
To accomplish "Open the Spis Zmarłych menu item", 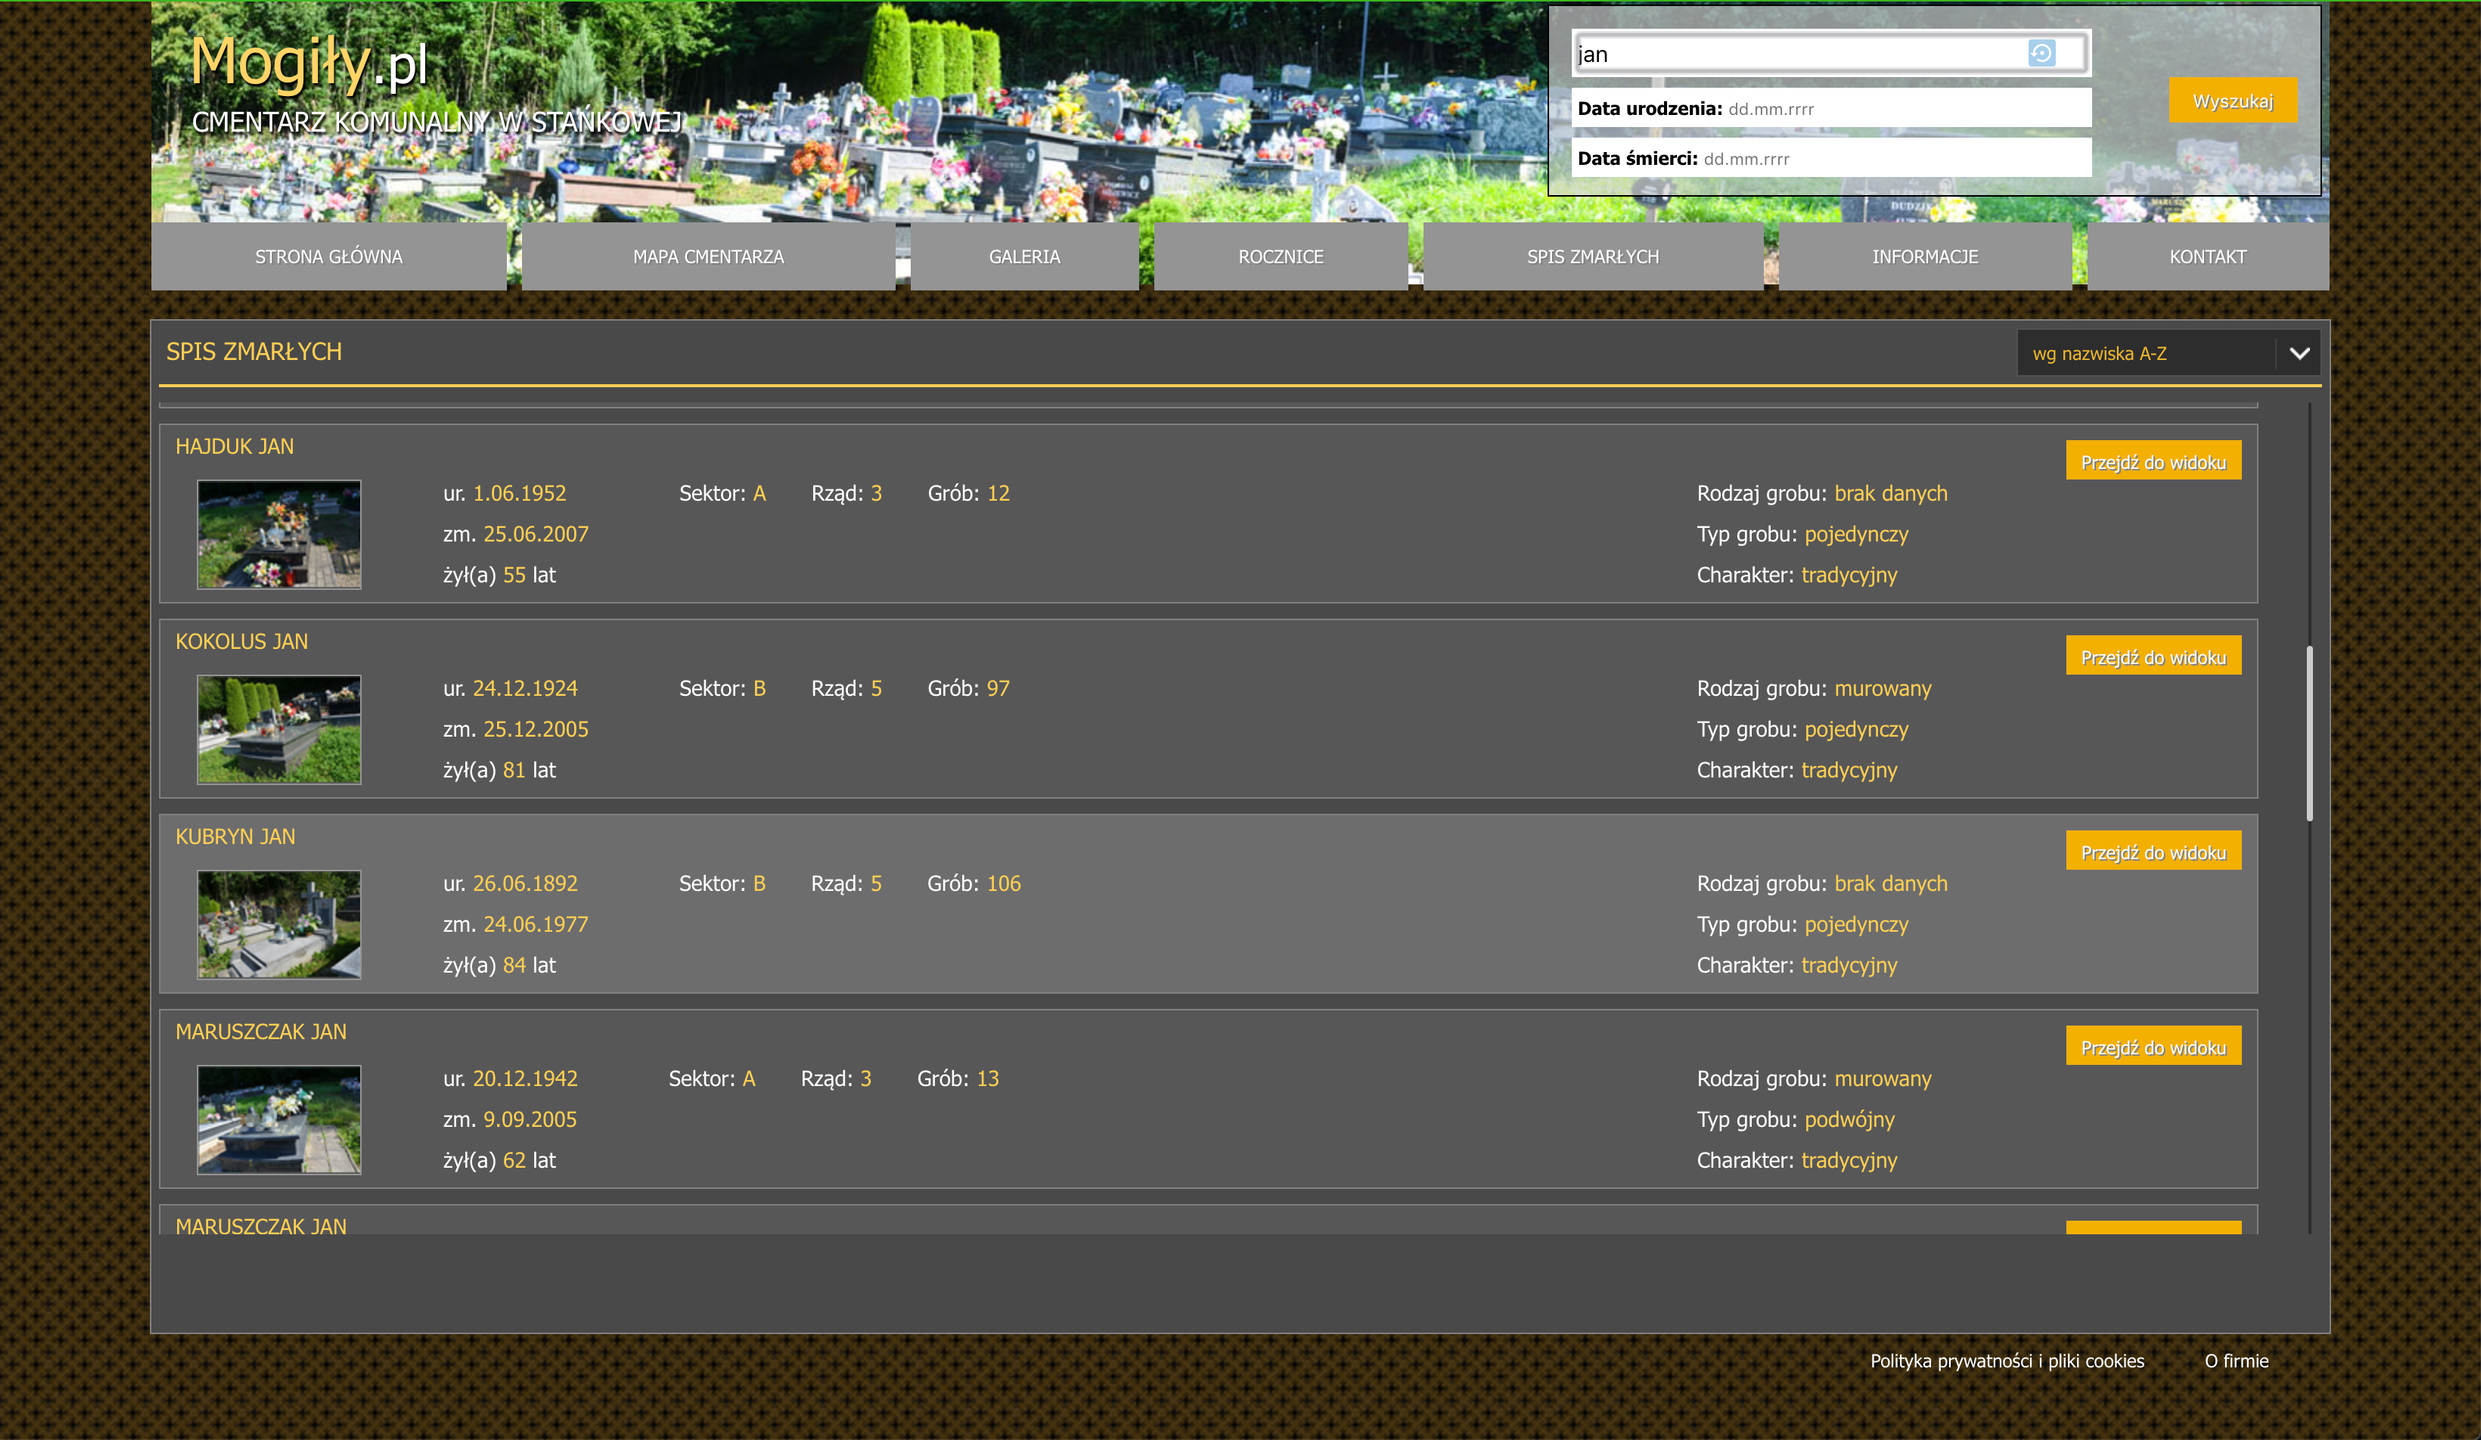I will [1592, 257].
